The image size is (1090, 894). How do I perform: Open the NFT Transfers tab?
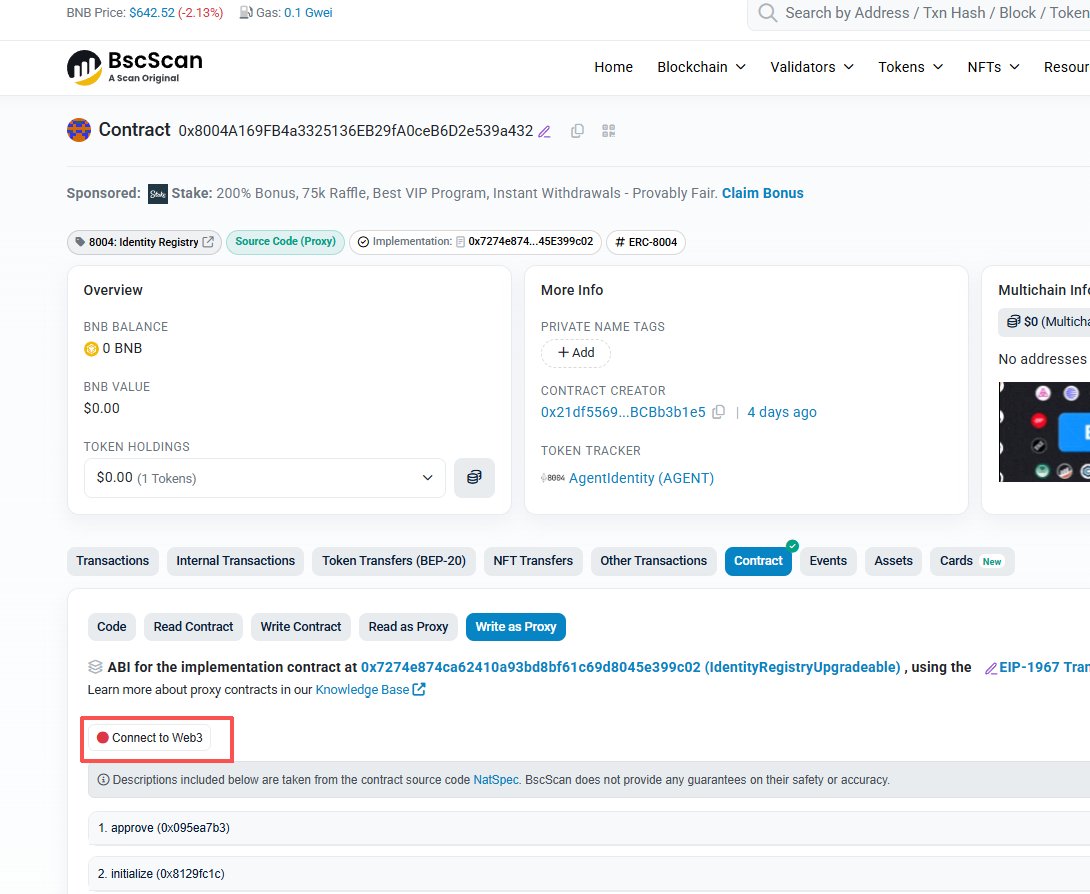[x=533, y=562]
